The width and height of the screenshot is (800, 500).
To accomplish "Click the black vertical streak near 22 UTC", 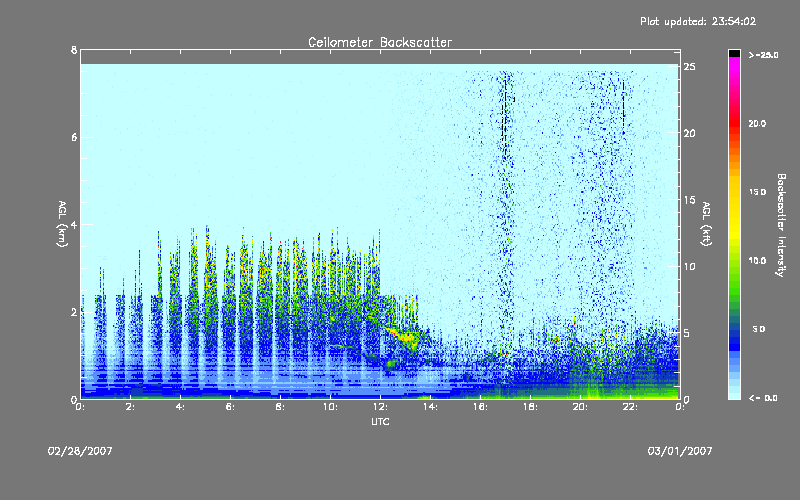I will (x=623, y=106).
